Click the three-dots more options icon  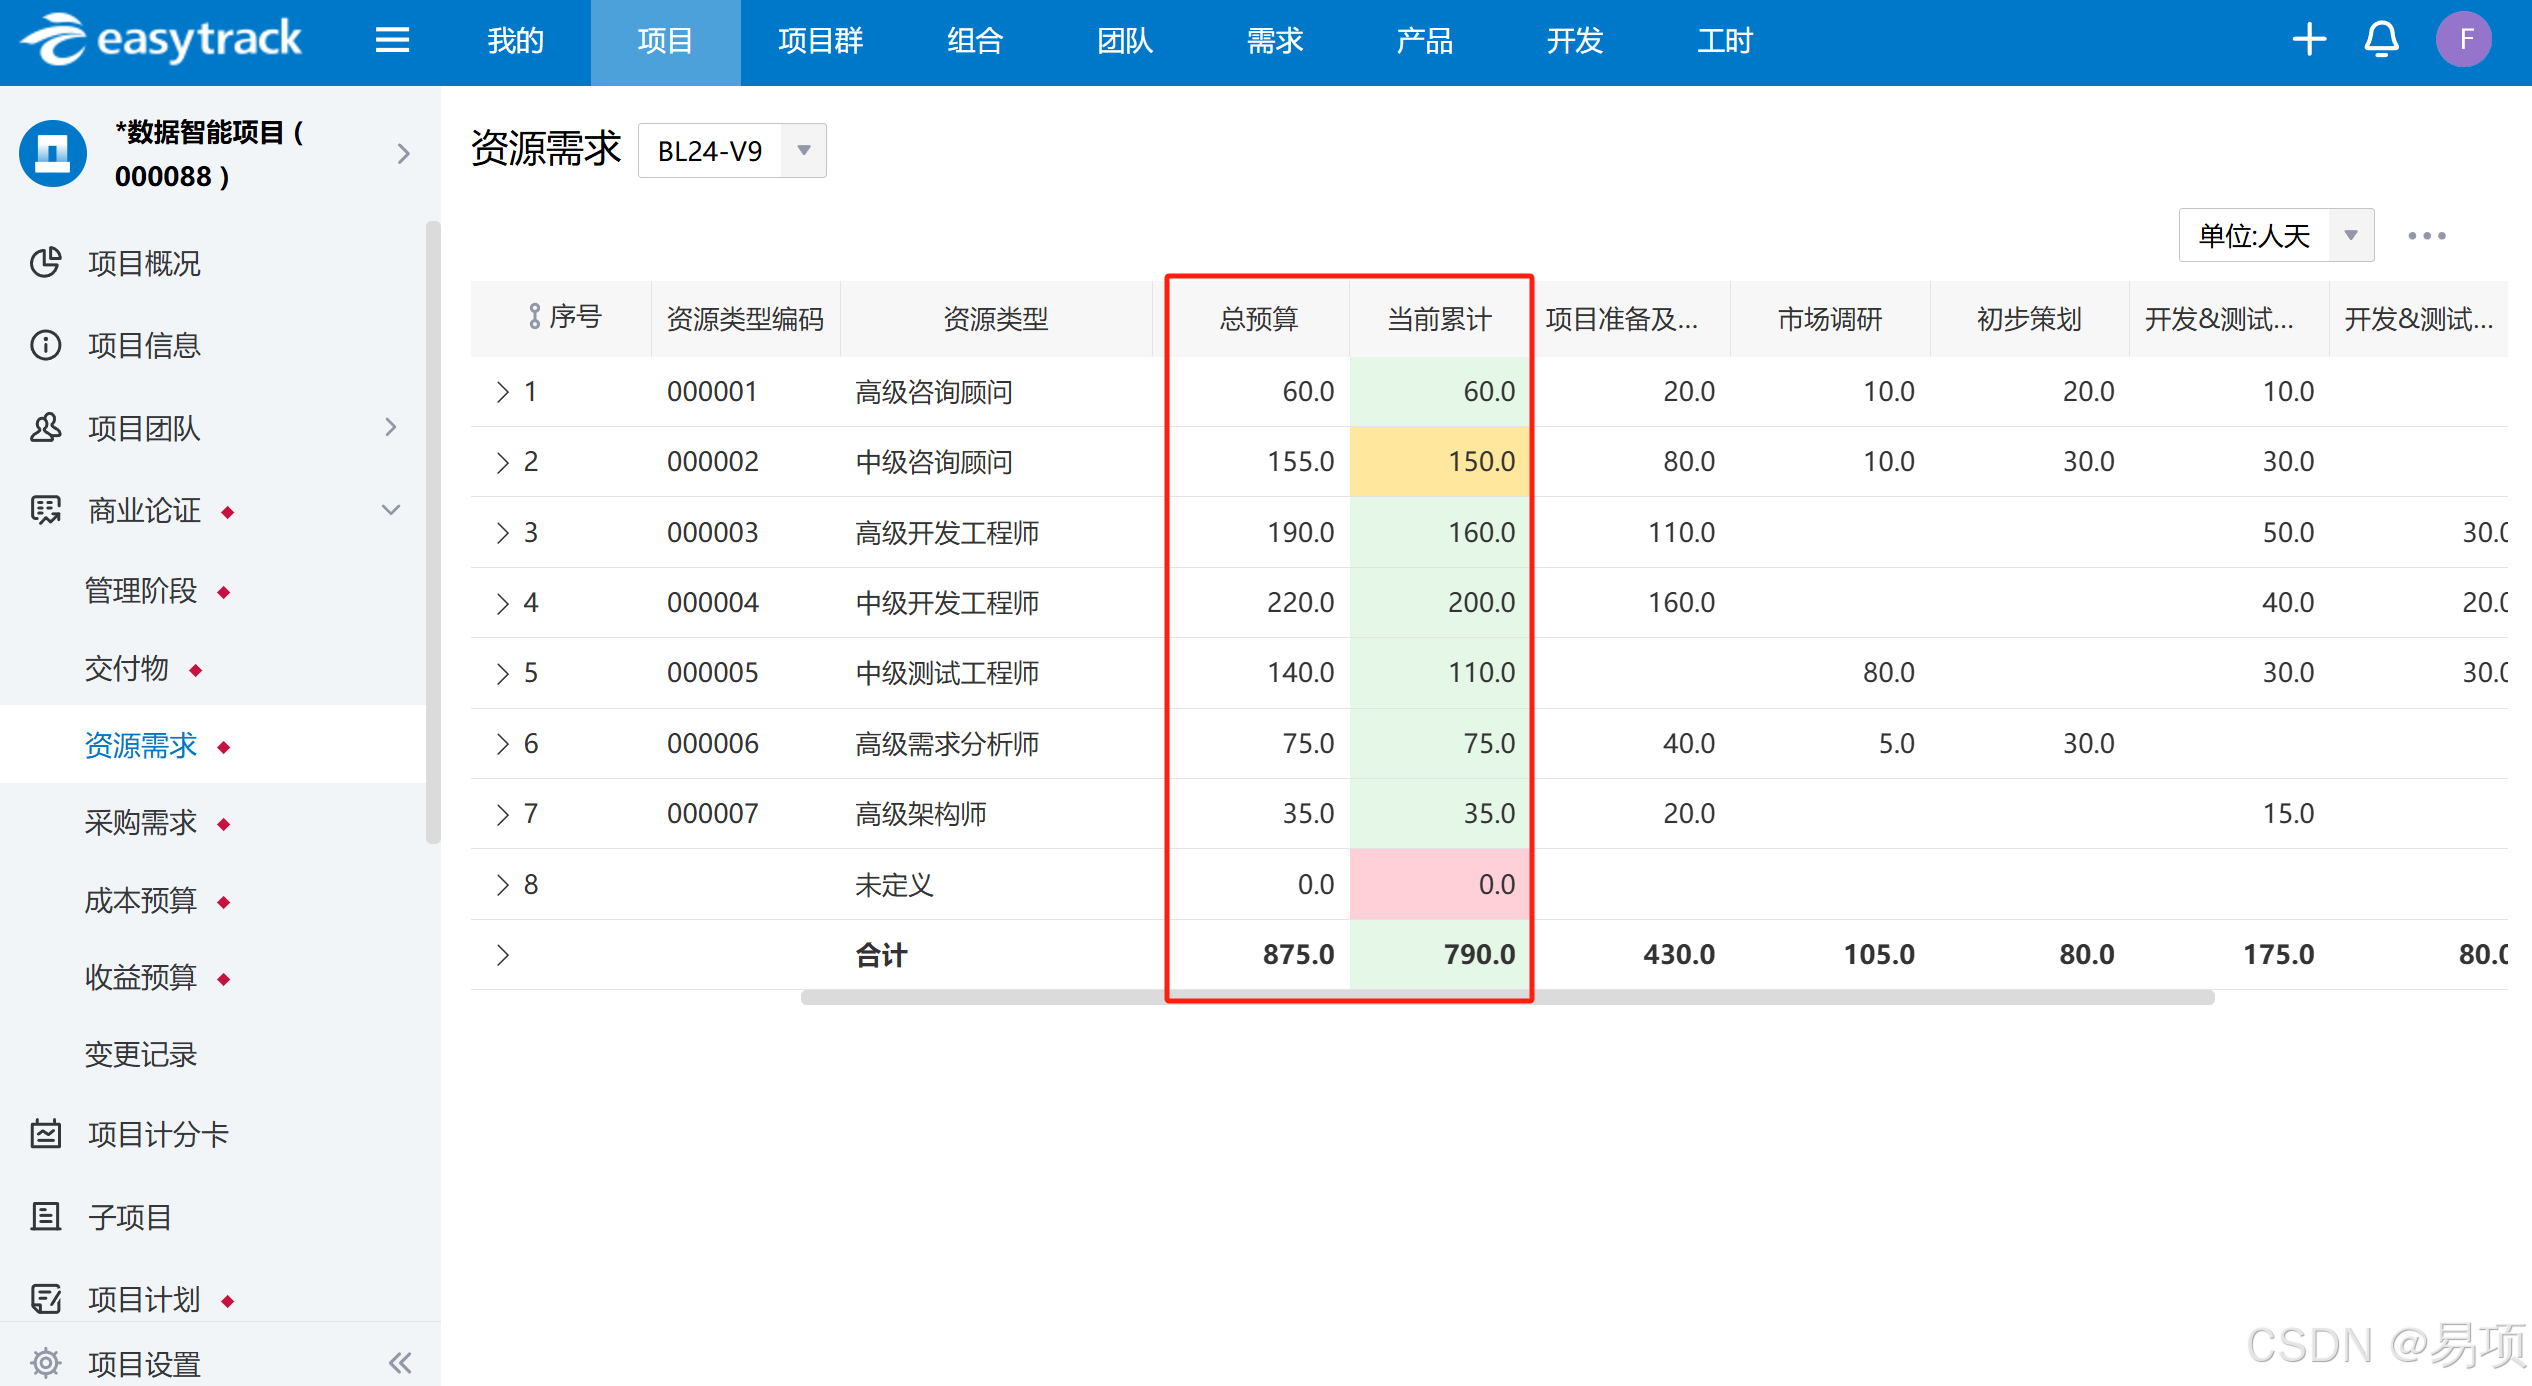tap(2426, 236)
